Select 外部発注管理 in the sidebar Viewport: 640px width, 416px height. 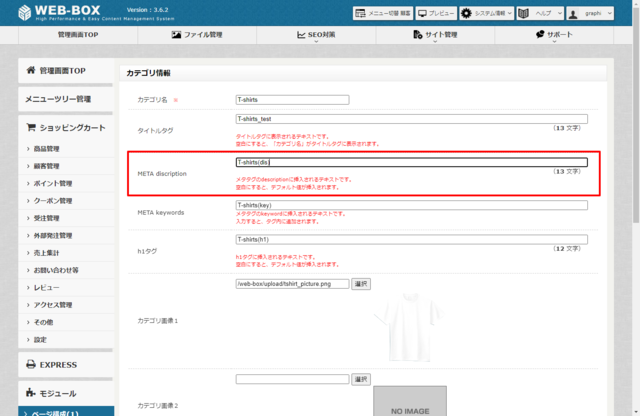(x=66, y=236)
